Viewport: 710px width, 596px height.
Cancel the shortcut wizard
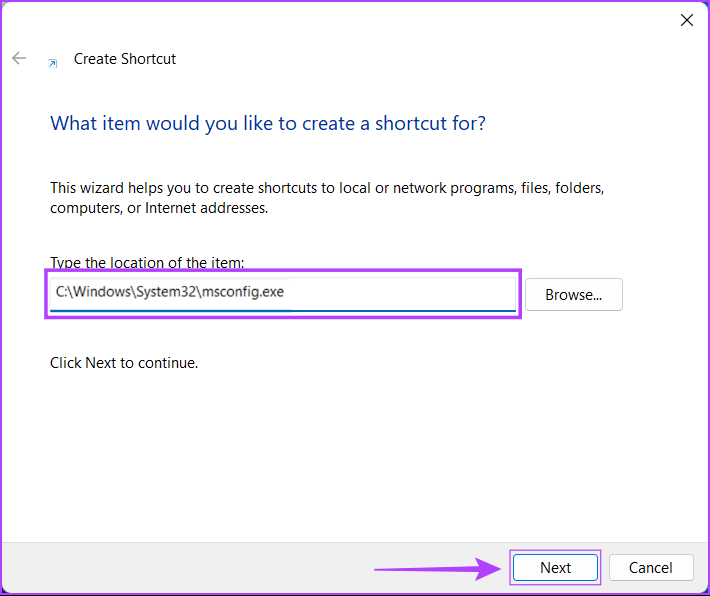pos(651,567)
